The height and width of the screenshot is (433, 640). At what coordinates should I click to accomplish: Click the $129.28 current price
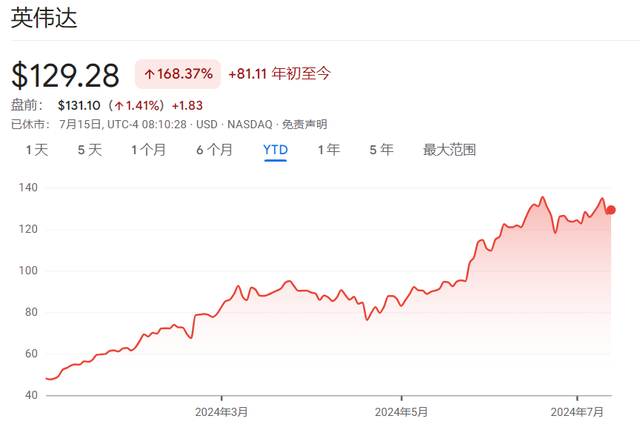[65, 75]
